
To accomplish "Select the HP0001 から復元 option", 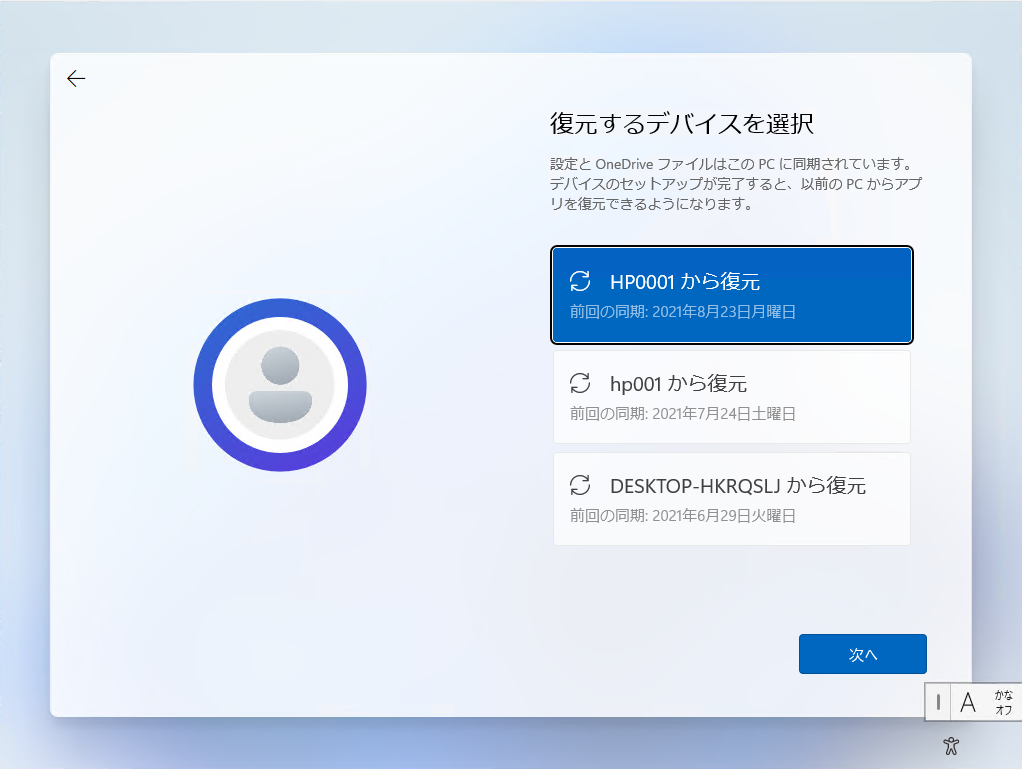I will point(731,295).
